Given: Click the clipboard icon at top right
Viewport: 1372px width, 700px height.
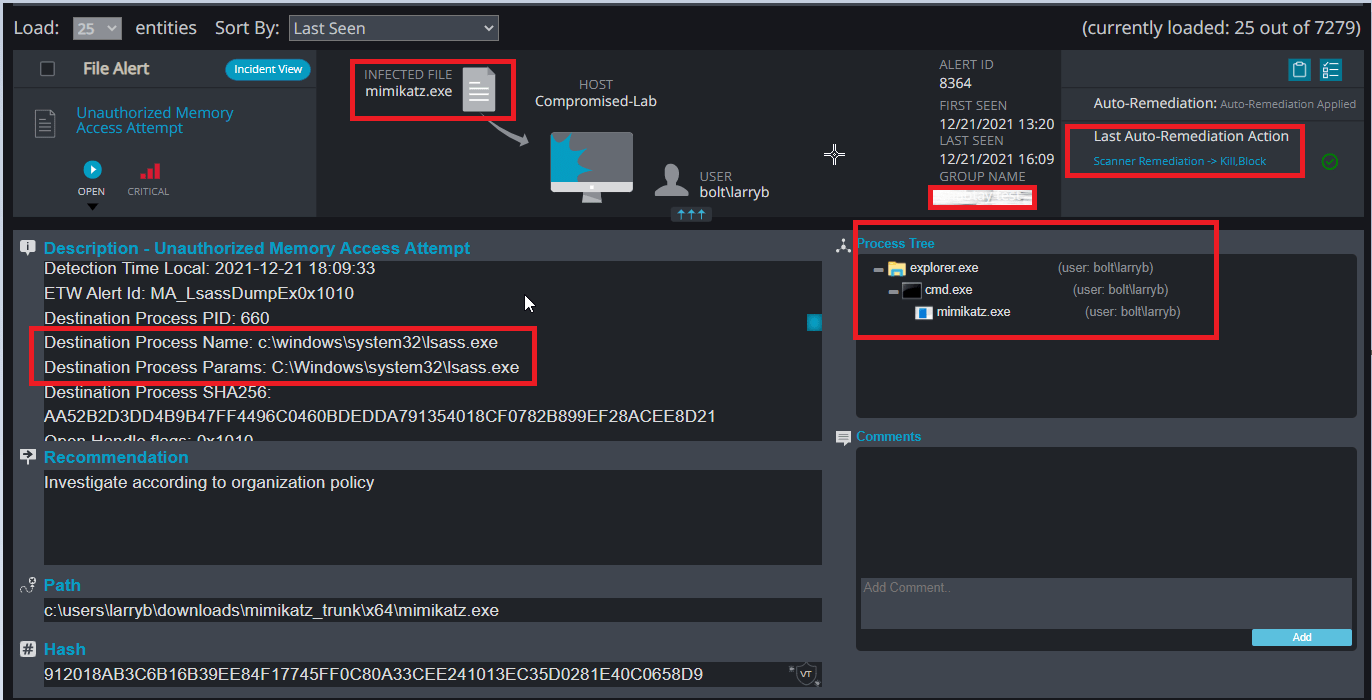Looking at the screenshot, I should pyautogui.click(x=1299, y=69).
